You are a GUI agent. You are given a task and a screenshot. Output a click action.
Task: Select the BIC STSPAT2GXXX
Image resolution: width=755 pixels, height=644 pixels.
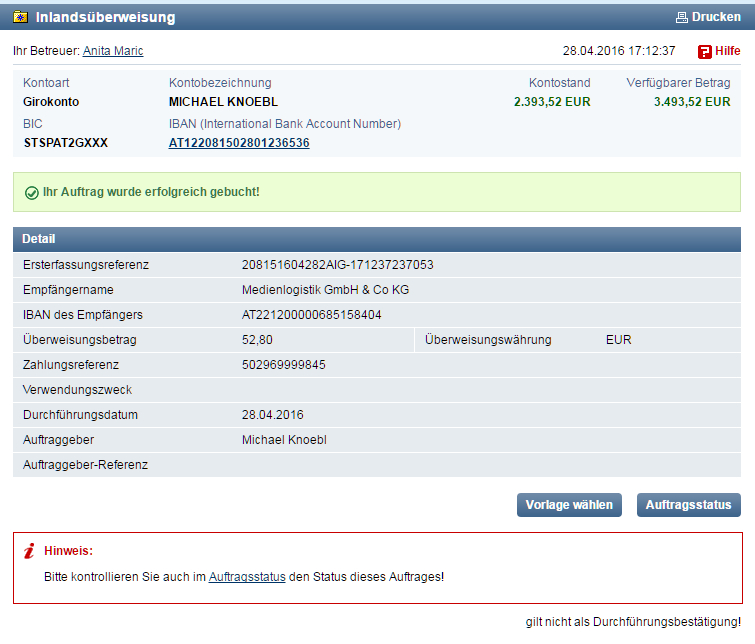(x=66, y=143)
